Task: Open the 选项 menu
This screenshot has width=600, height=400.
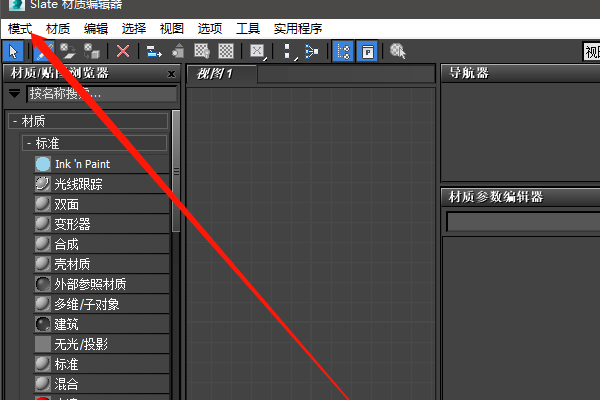Action: pos(210,29)
